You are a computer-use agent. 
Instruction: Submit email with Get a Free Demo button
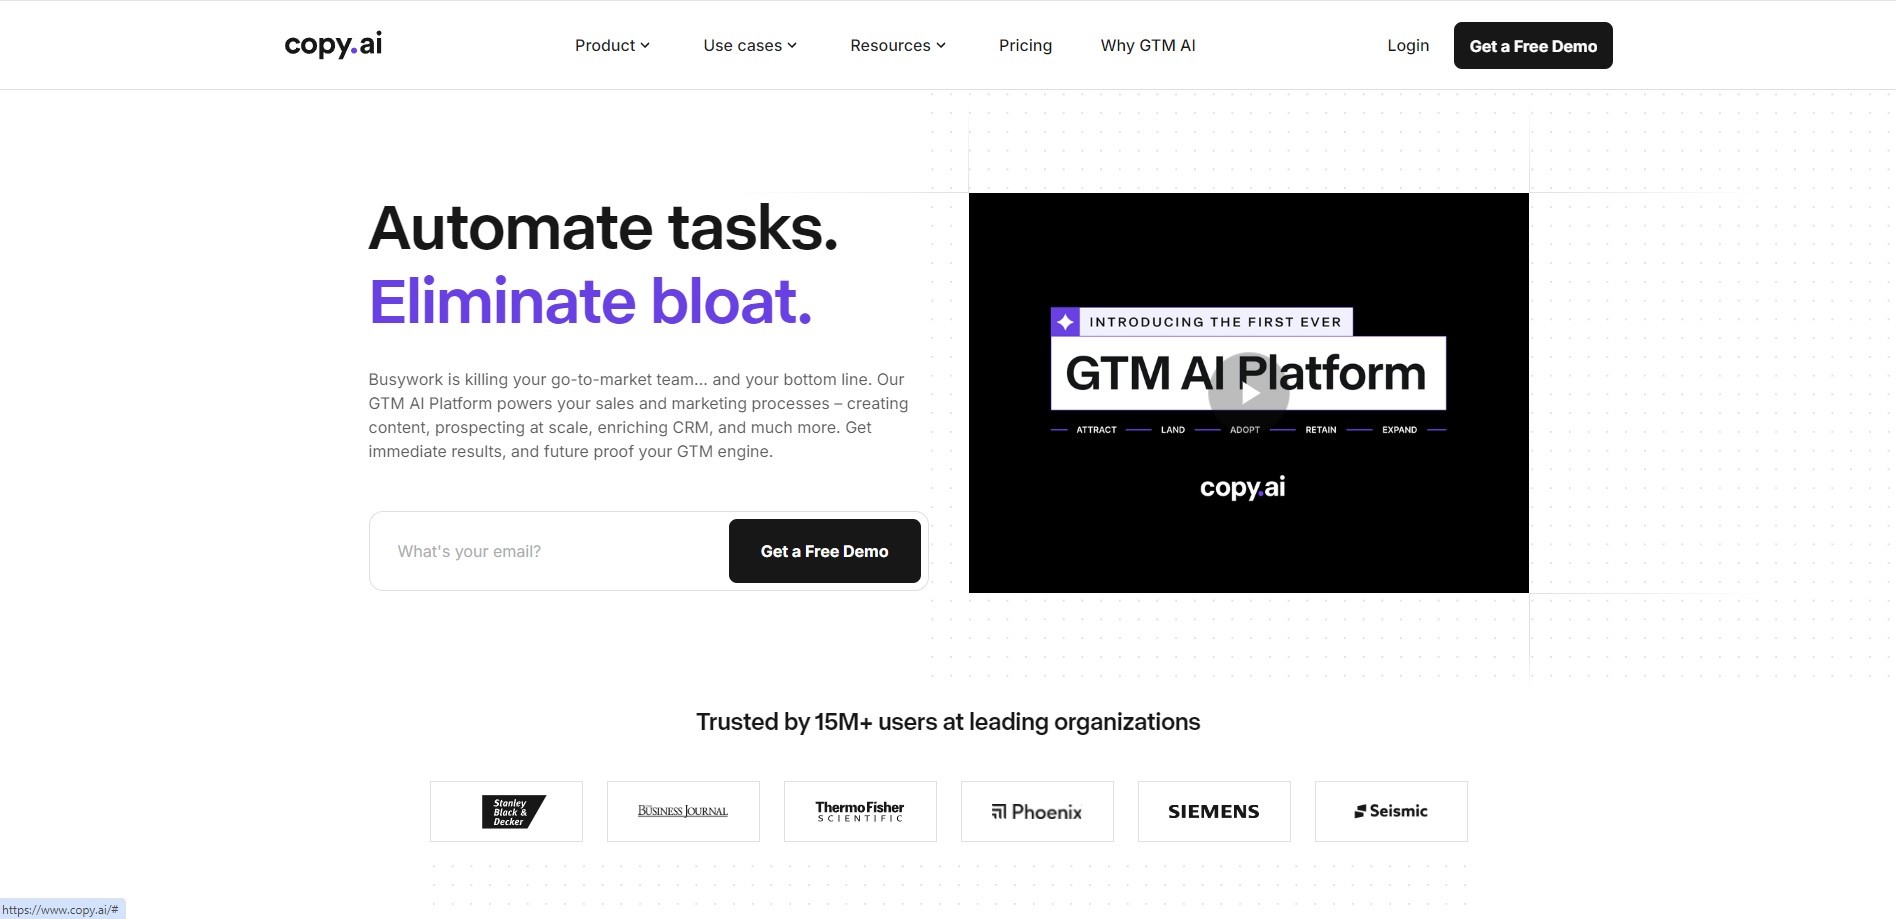824,551
